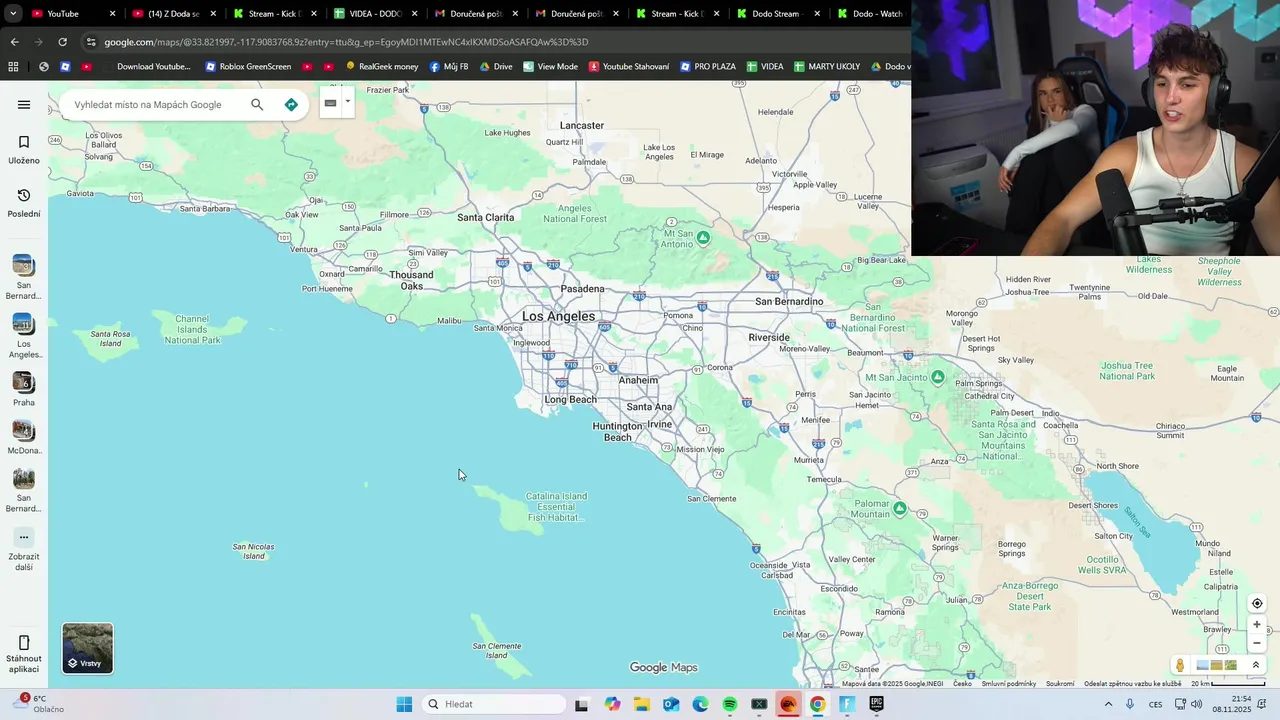Open the PRO PLAZA bookmark

coord(708,67)
